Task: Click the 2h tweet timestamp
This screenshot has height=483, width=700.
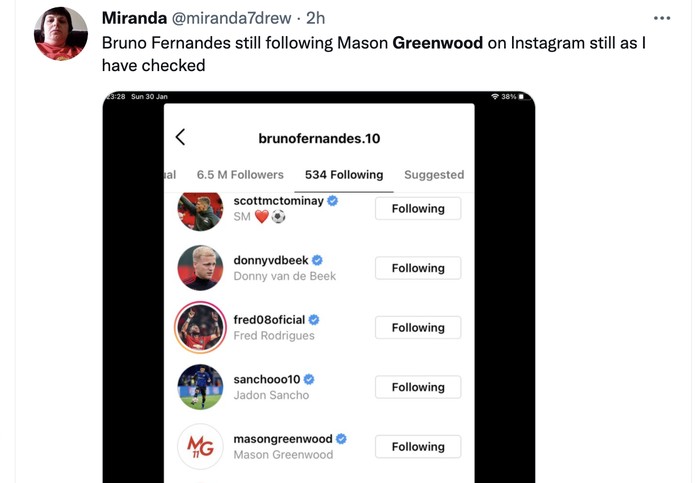Action: click(x=315, y=19)
